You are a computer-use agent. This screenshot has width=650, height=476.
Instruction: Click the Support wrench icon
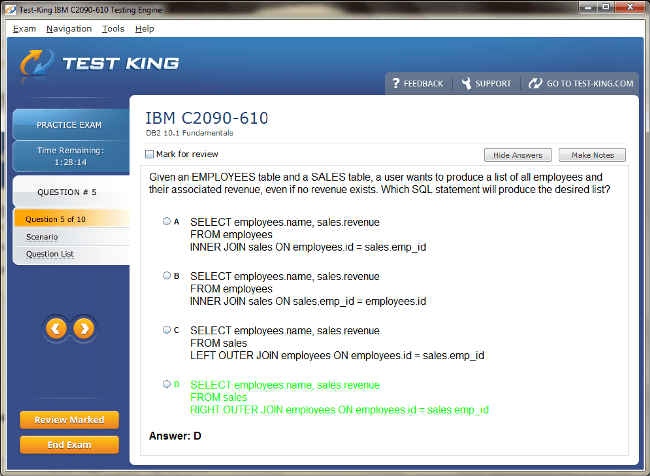point(467,83)
